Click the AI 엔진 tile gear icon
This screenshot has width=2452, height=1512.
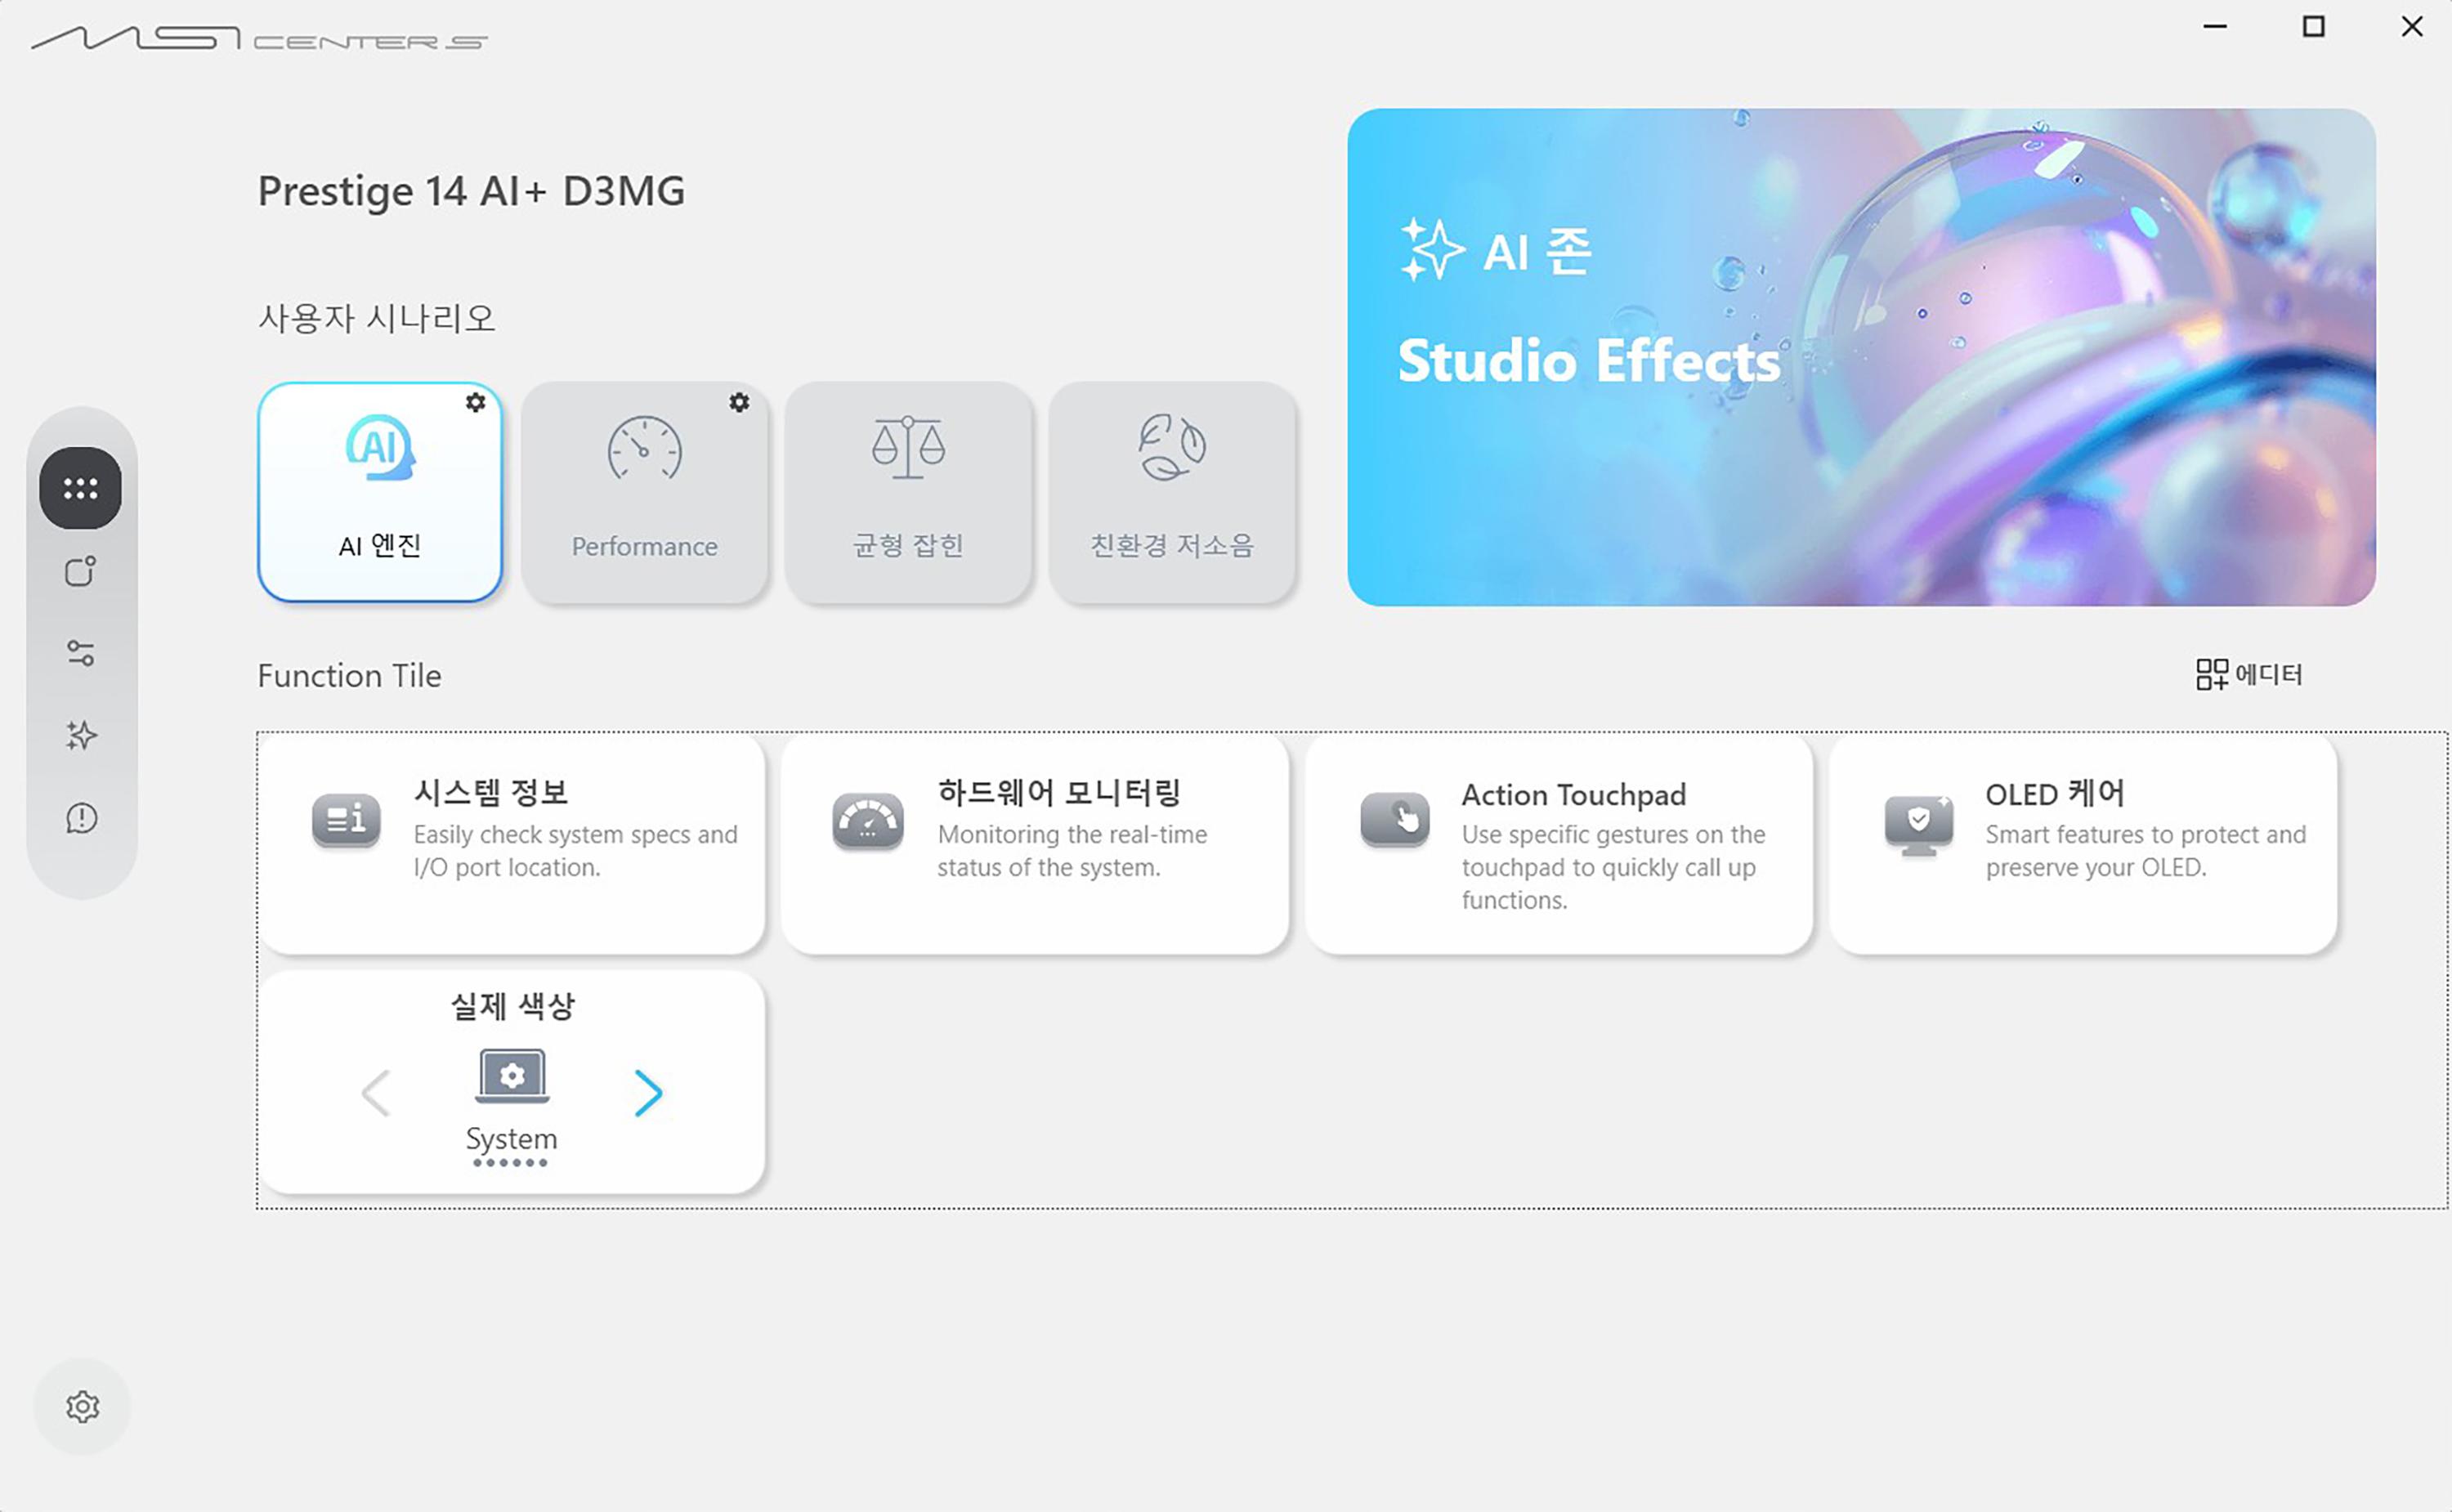[x=475, y=402]
